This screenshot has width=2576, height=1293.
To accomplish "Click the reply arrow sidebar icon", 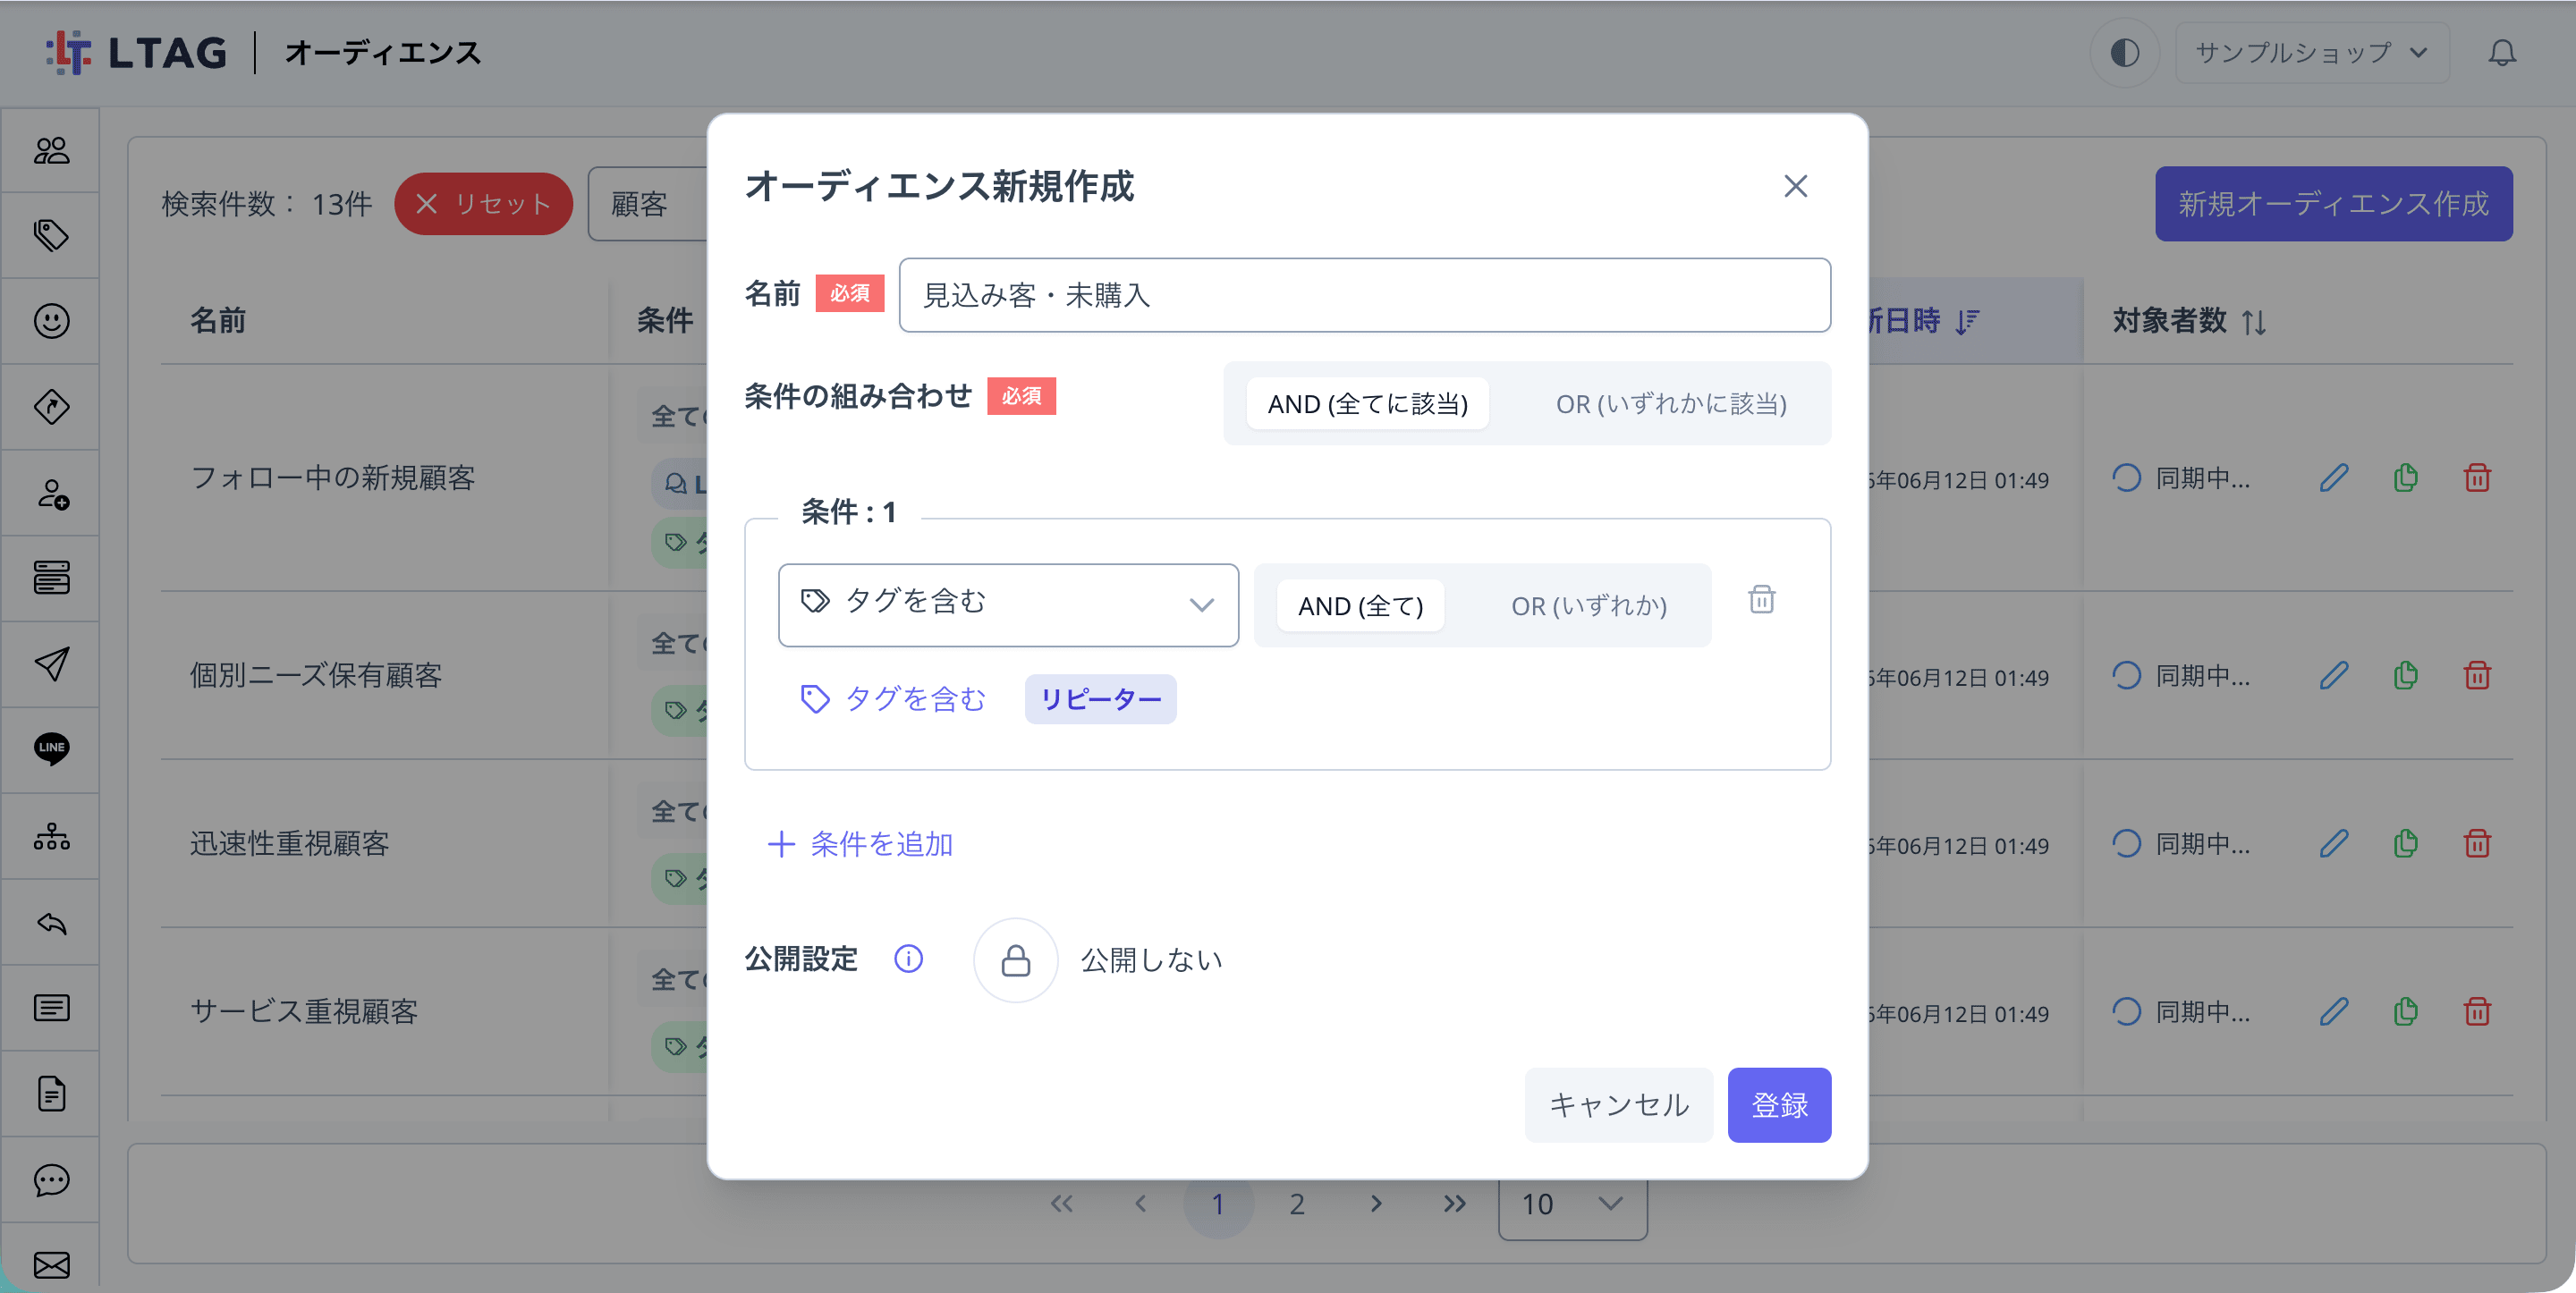I will pyautogui.click(x=51, y=922).
